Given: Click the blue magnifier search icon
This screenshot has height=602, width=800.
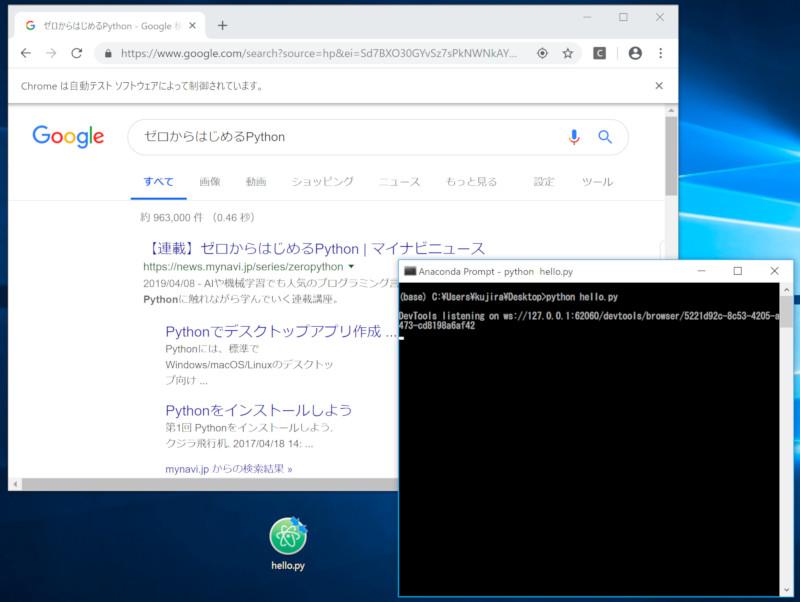Looking at the screenshot, I should [604, 137].
